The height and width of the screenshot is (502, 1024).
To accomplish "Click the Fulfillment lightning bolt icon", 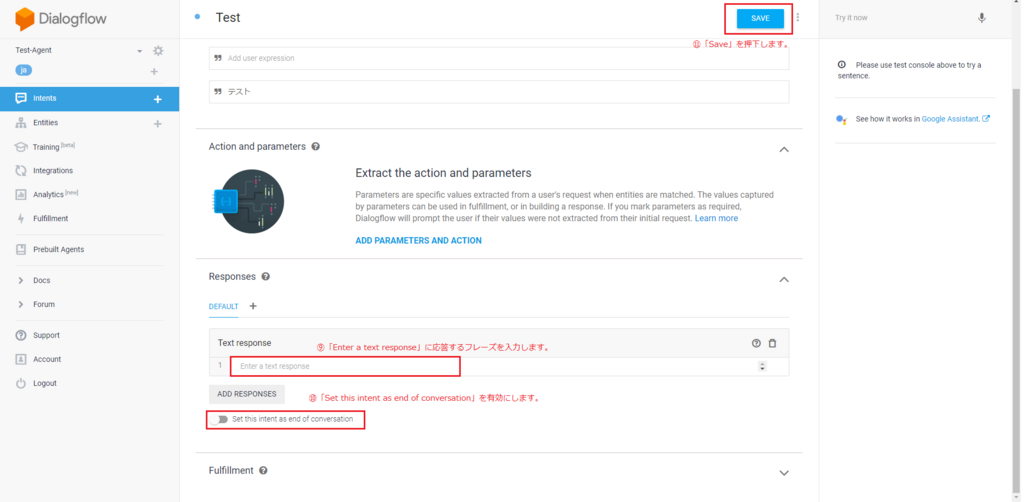I will click(x=21, y=219).
